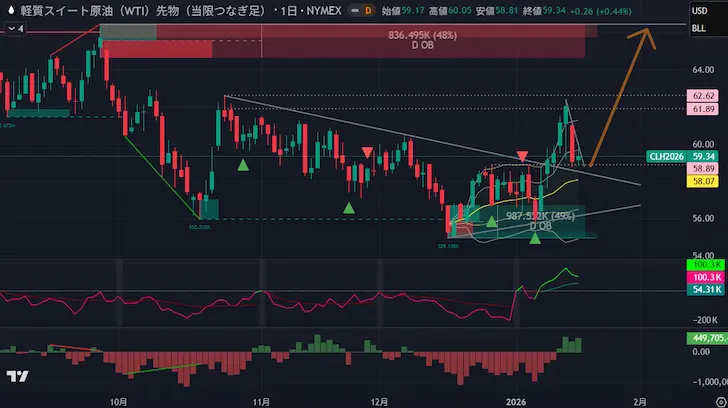Screen dimensions: 728x408
Task: Click the red symbol flag icon in header
Action: click(10, 11)
